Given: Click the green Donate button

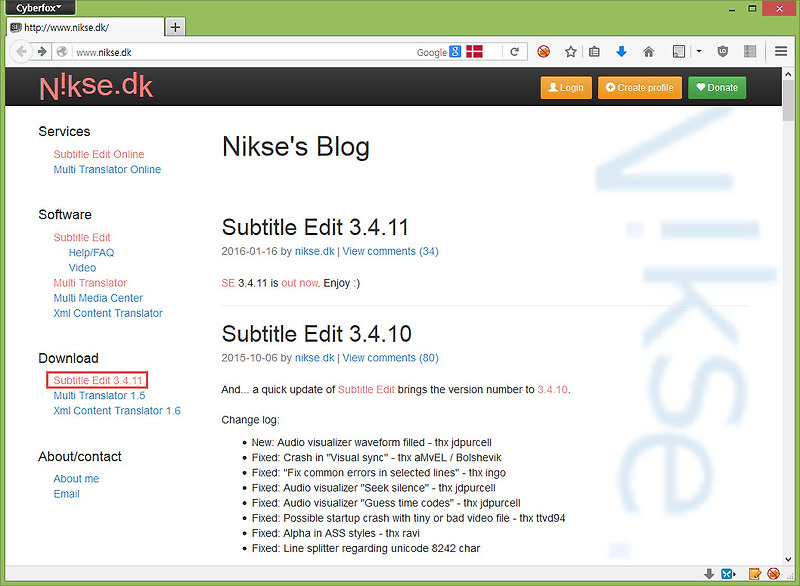Looking at the screenshot, I should click(717, 88).
